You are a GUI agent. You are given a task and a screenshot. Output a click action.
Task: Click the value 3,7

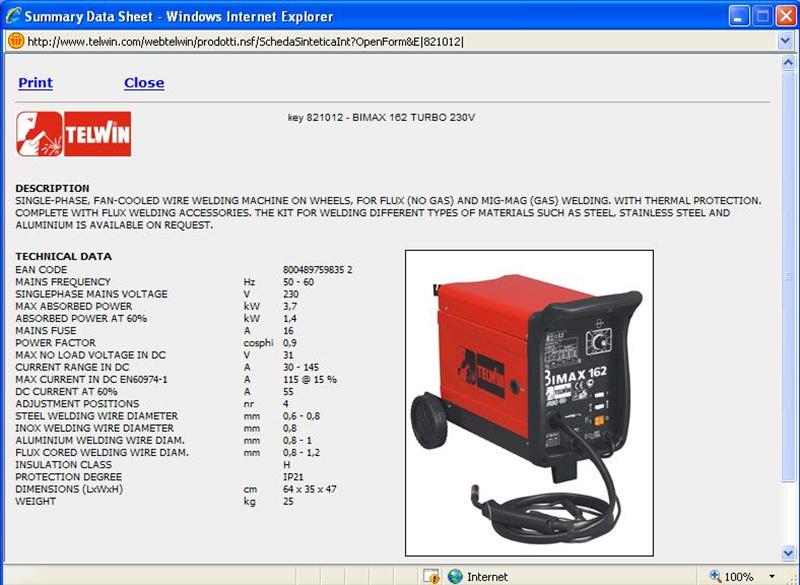coord(290,307)
